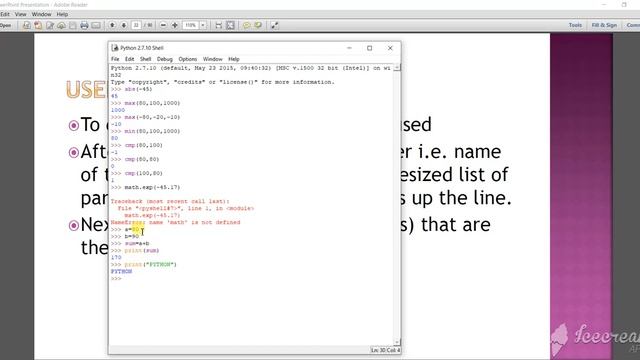
Task: Open Adobe Reader View menu
Action: pyautogui.click(x=20, y=14)
